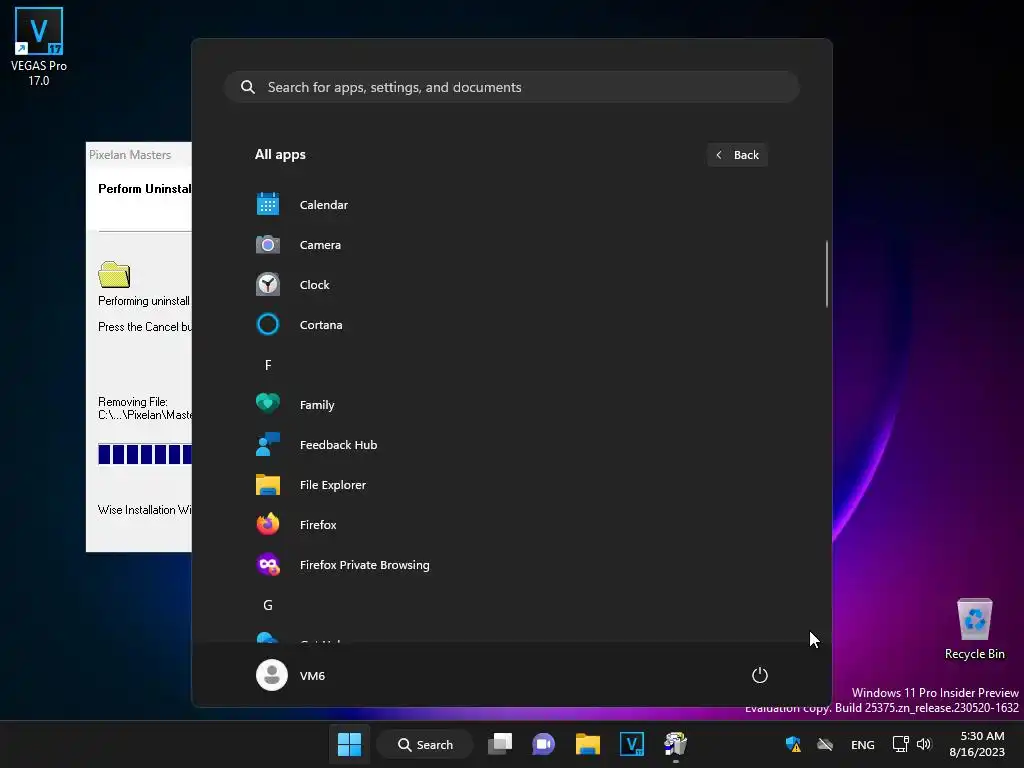
Task: Switch to VEGAS Pro on the taskbar
Action: click(x=632, y=744)
